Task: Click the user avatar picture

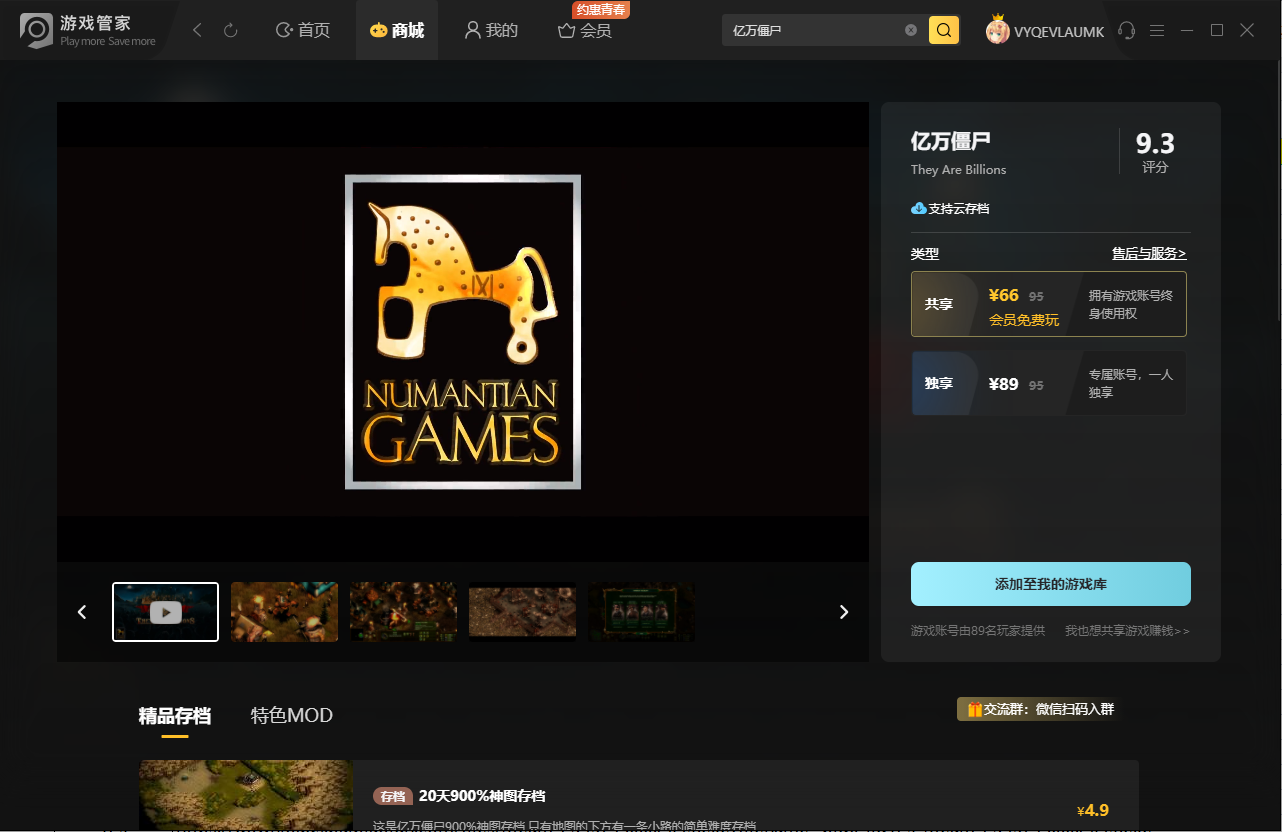Action: [x=997, y=30]
